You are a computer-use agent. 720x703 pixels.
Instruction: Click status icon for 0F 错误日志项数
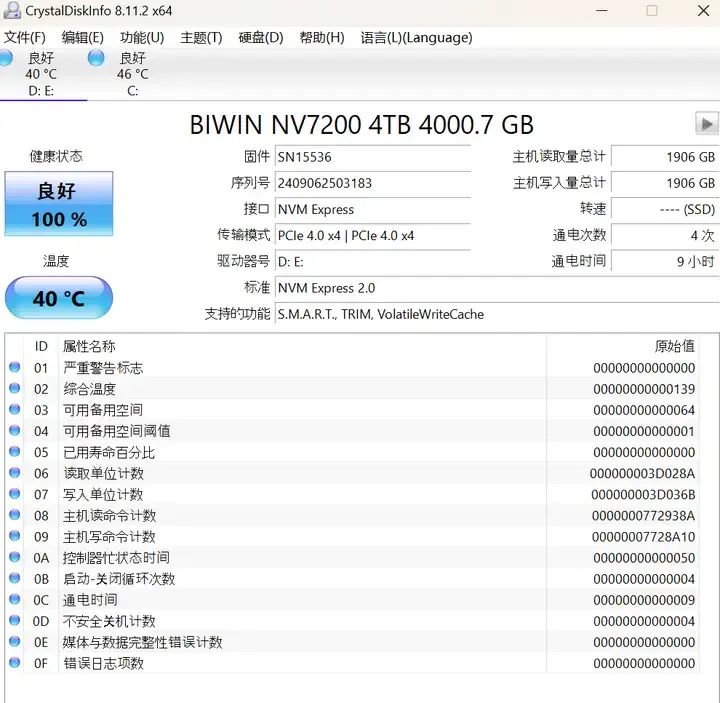(15, 663)
